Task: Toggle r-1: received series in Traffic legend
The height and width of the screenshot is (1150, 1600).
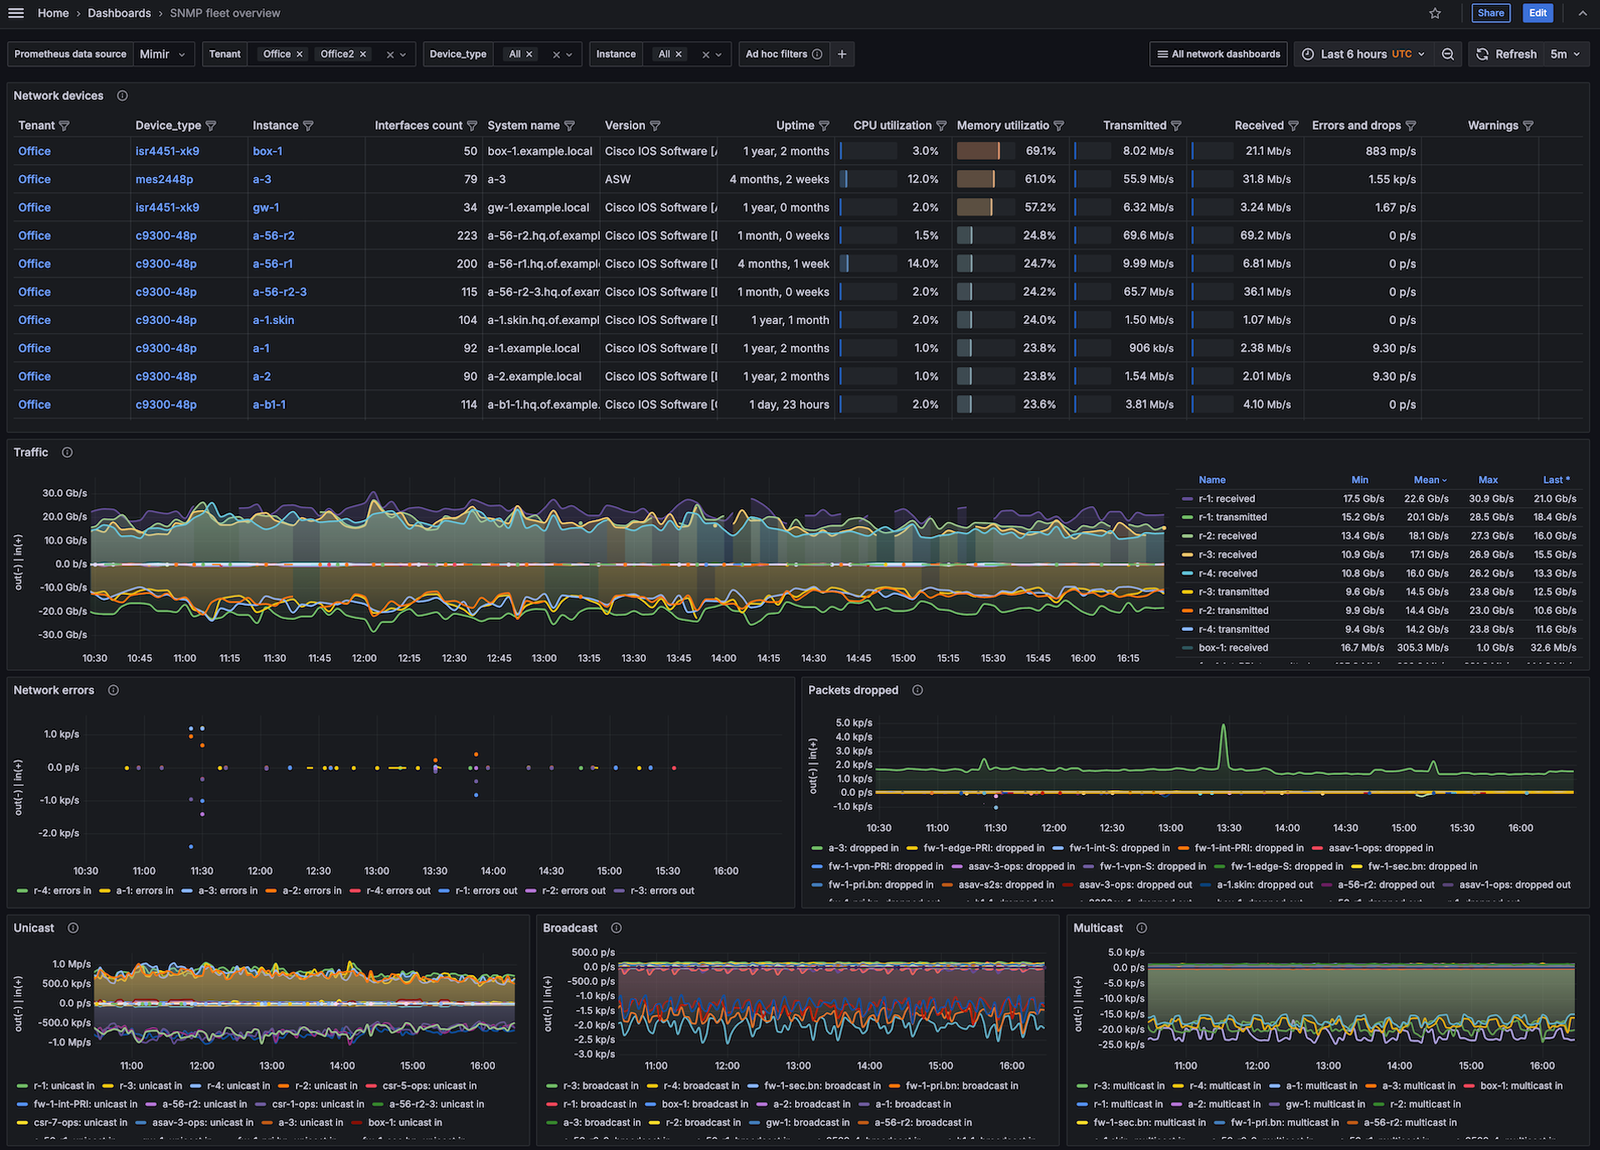Action: [1226, 499]
